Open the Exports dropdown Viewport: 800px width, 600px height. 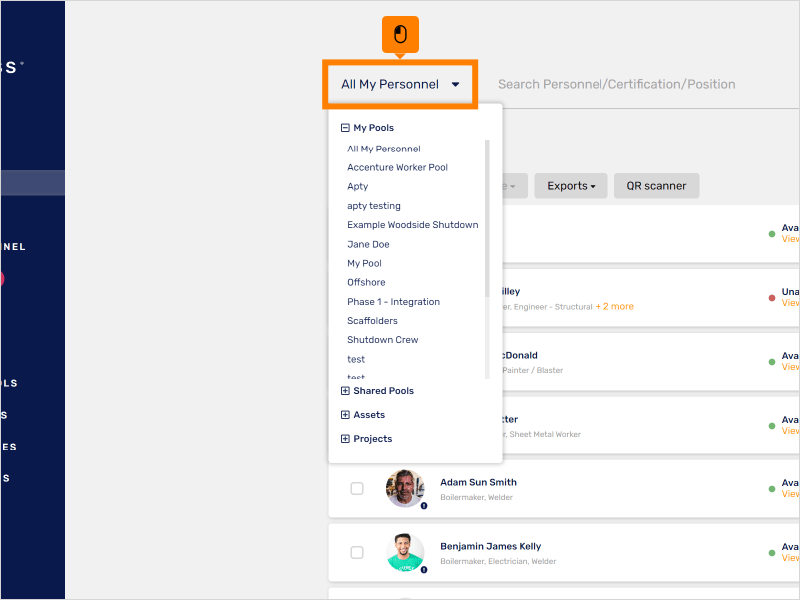point(570,186)
